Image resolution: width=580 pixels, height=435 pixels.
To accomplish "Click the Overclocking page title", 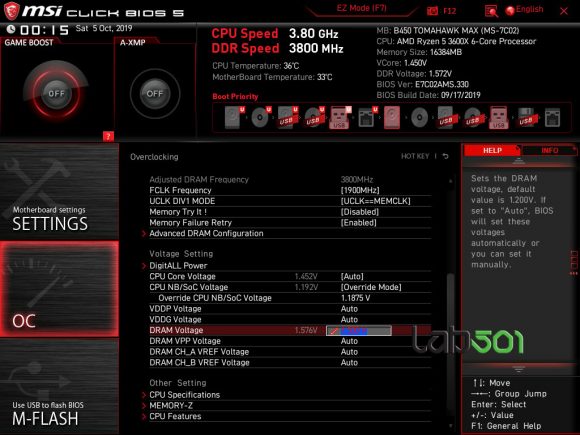I will [x=154, y=157].
